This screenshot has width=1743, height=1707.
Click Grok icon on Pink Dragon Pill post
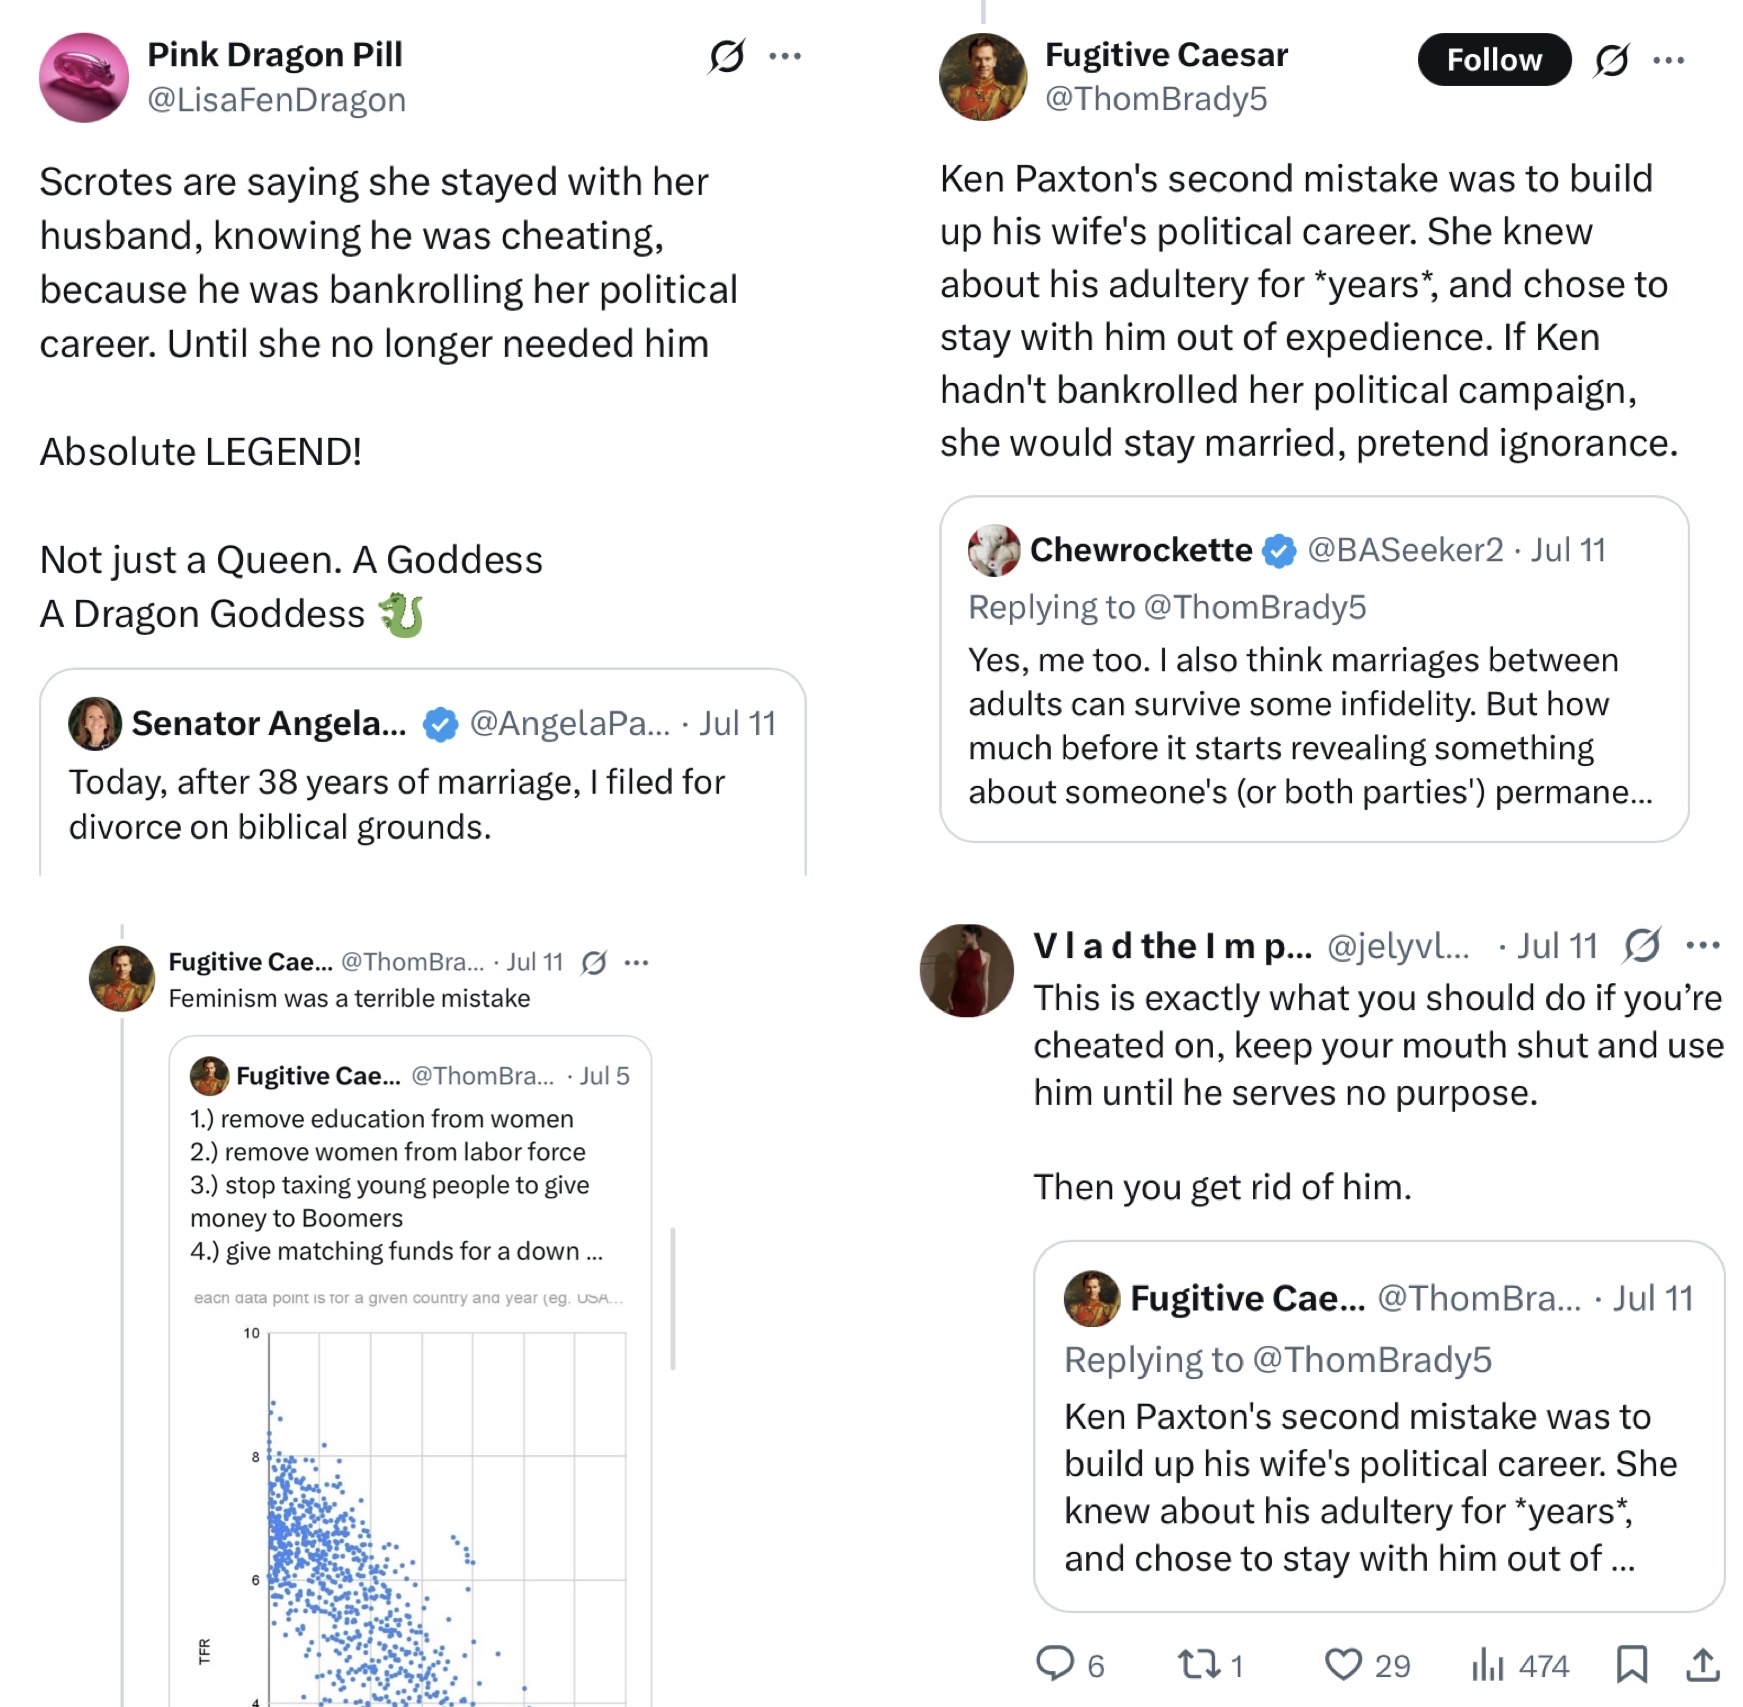coord(727,56)
